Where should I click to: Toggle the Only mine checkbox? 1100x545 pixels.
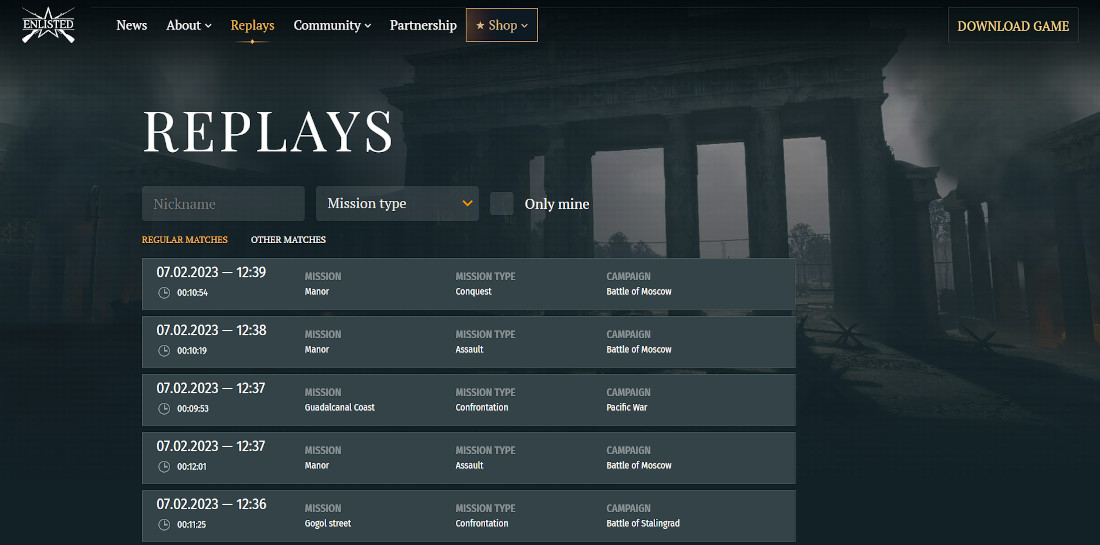[x=502, y=204]
